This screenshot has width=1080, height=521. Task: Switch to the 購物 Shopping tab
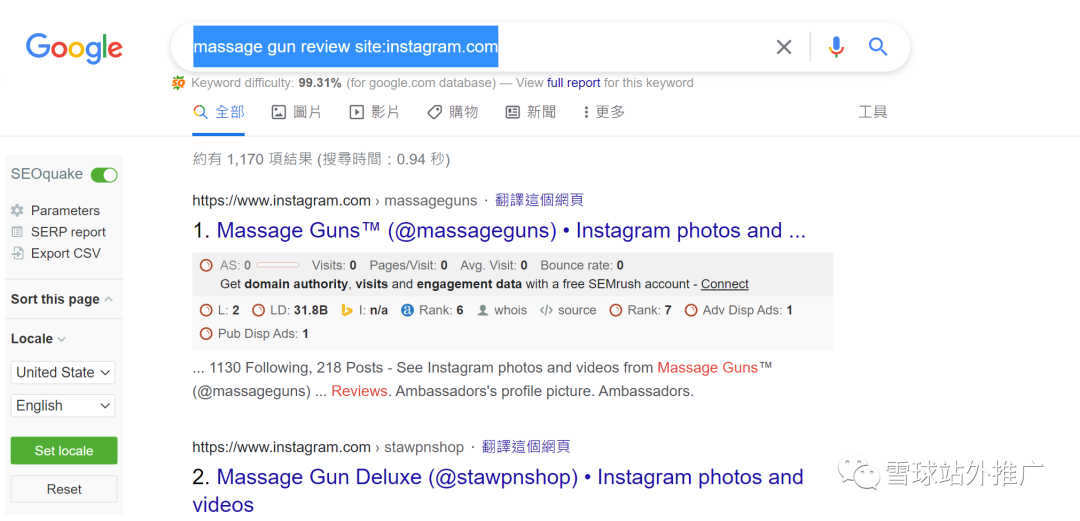click(453, 112)
